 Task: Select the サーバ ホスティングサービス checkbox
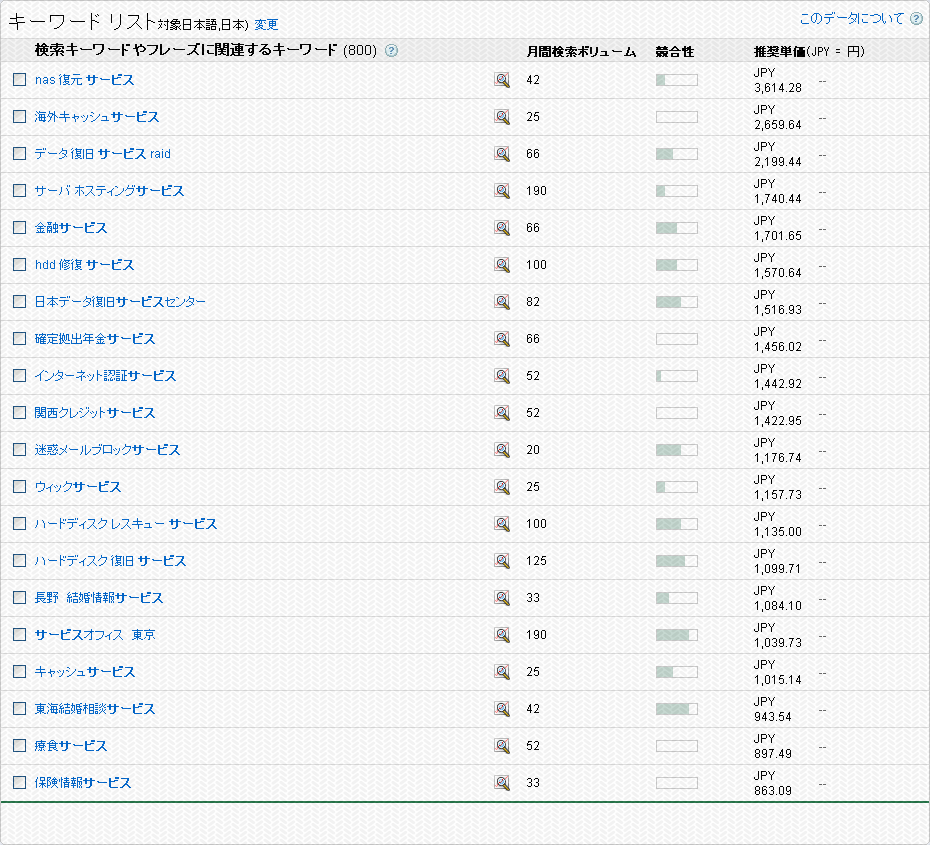pyautogui.click(x=19, y=191)
